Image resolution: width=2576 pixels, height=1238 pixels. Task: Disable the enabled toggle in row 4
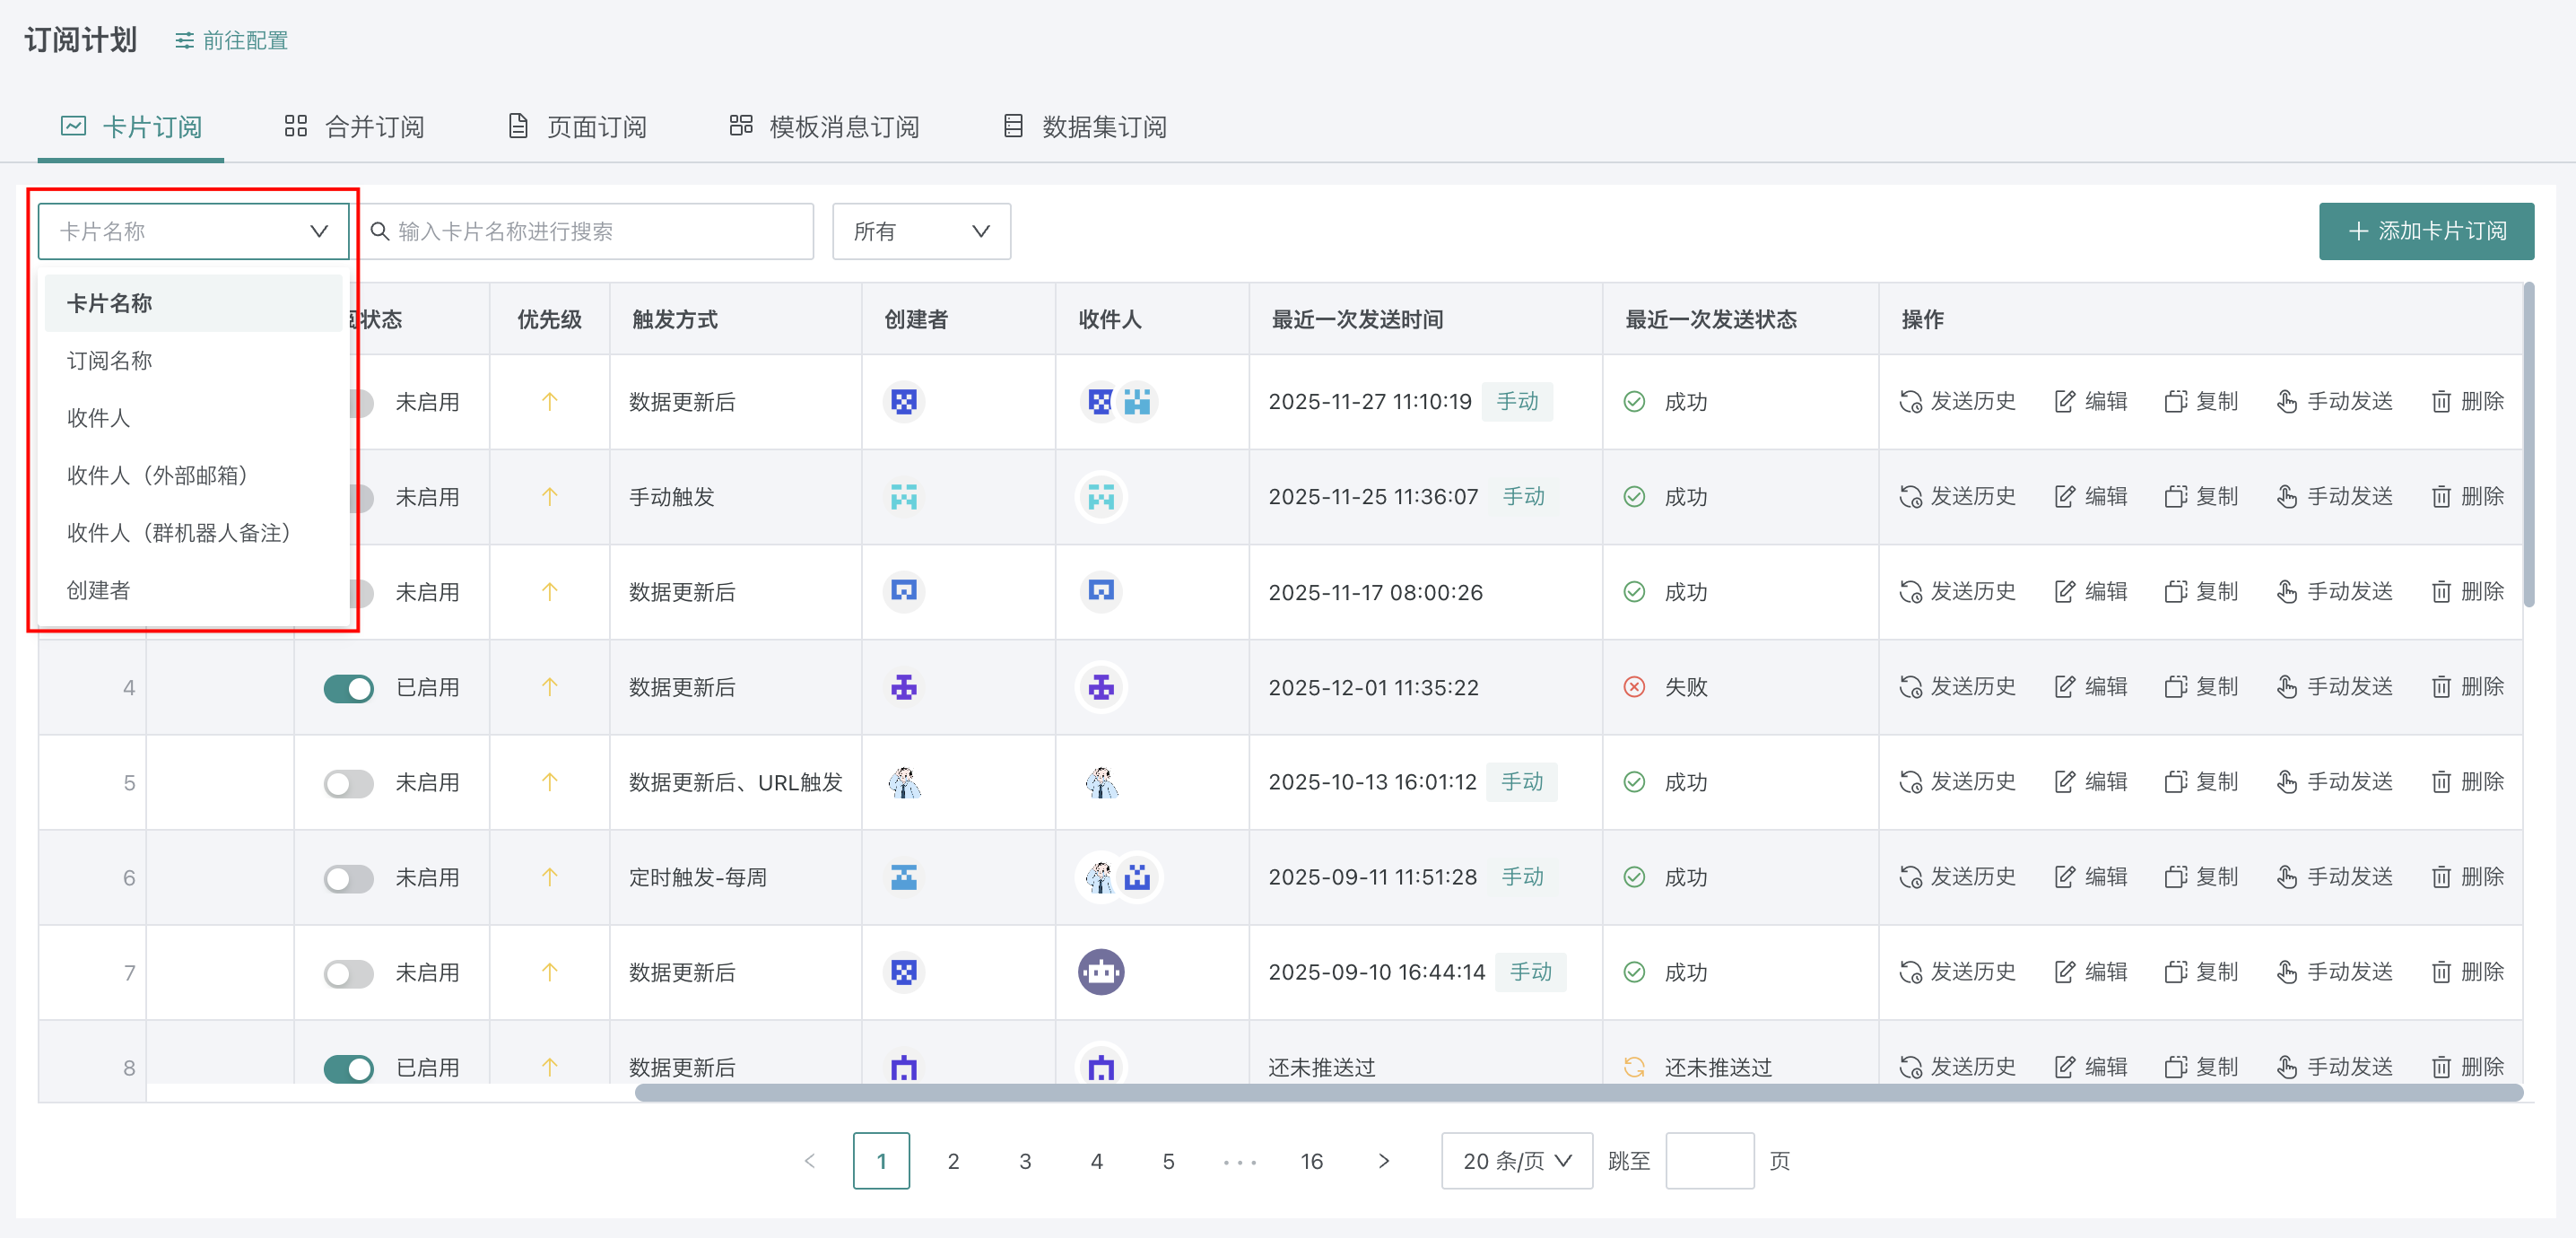(x=348, y=688)
